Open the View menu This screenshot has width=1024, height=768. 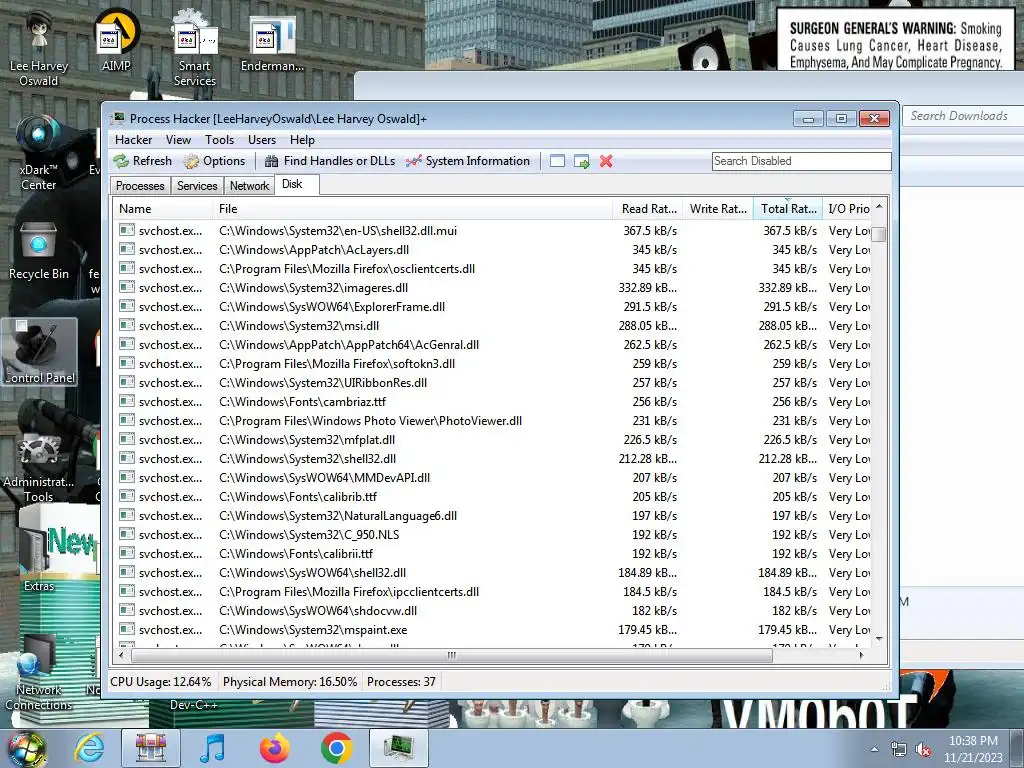coord(178,140)
